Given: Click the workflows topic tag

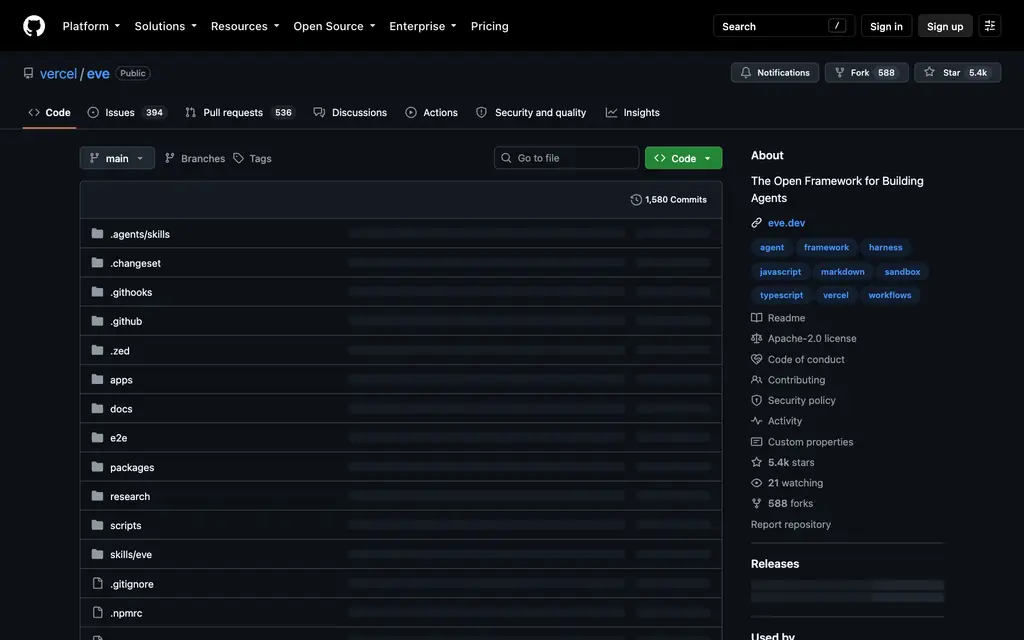Looking at the screenshot, I should click(889, 295).
